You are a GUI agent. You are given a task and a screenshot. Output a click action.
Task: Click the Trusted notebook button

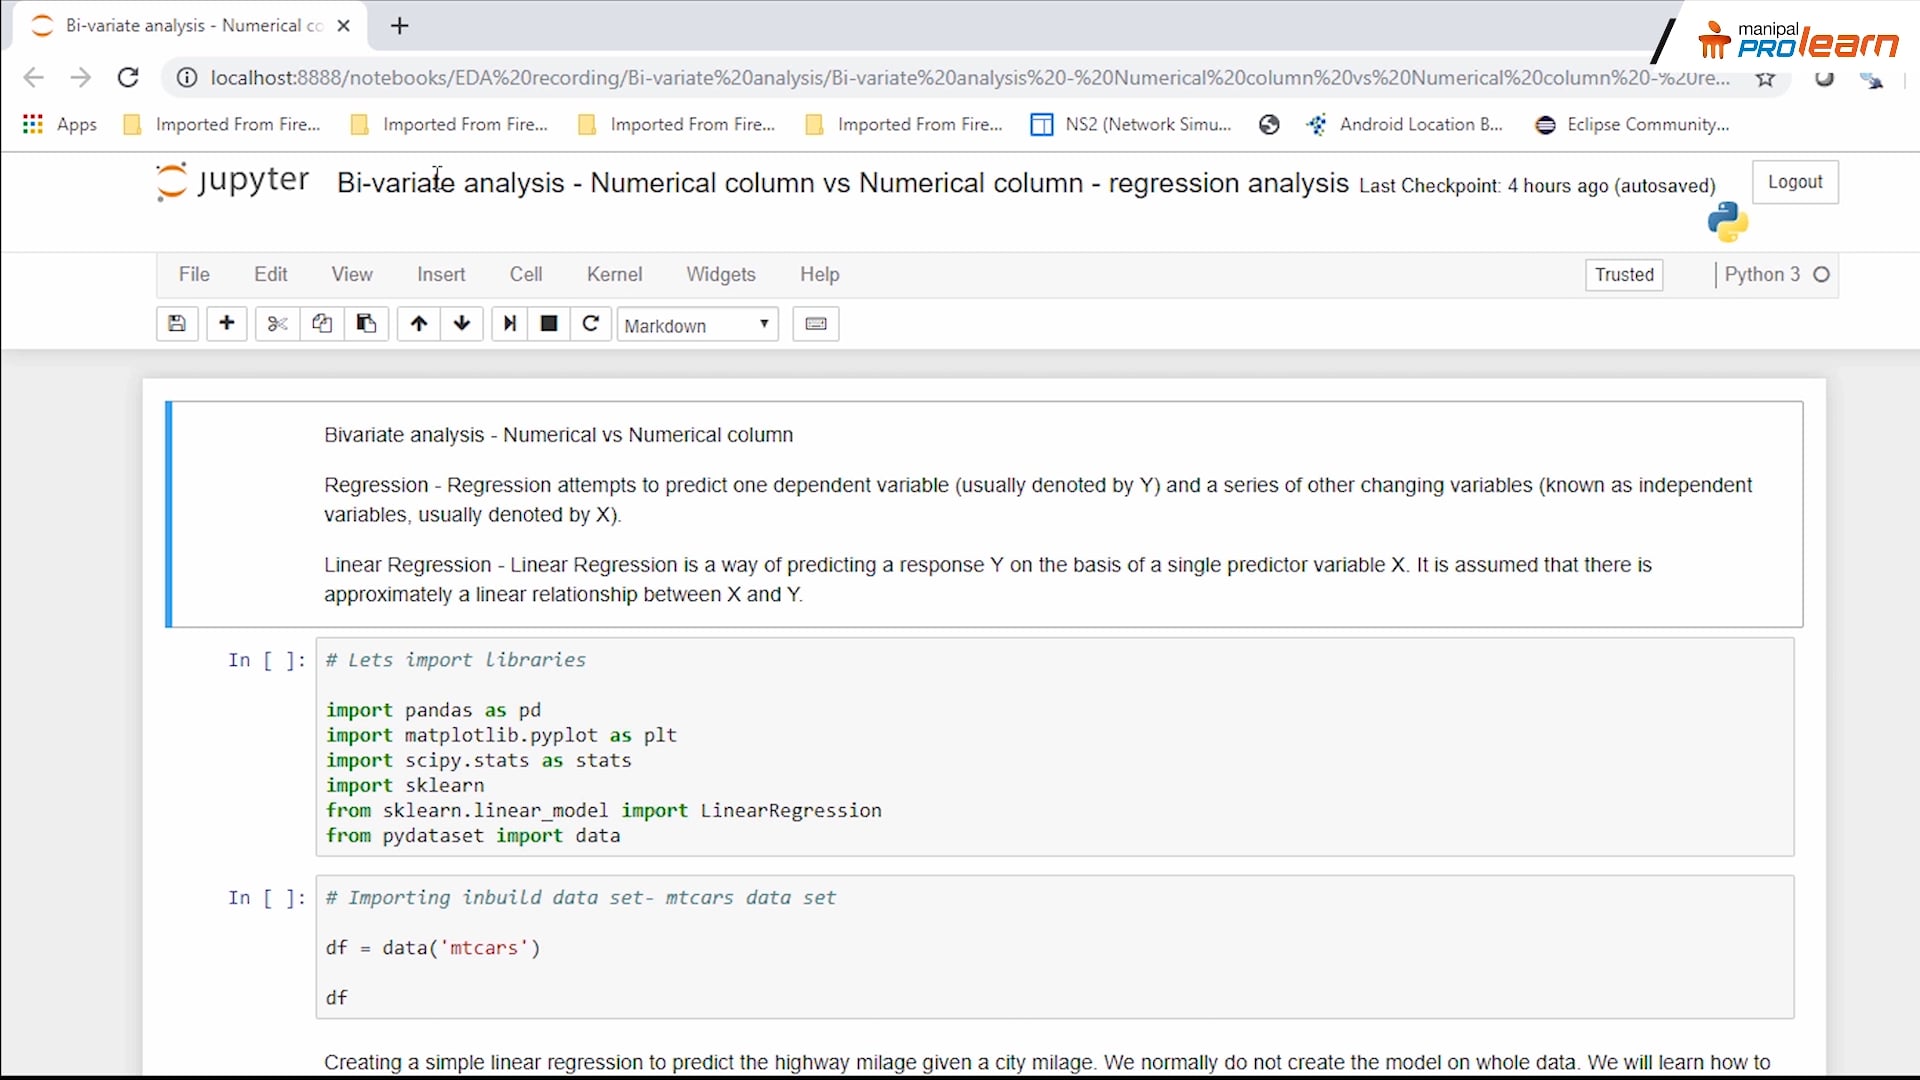pyautogui.click(x=1624, y=275)
